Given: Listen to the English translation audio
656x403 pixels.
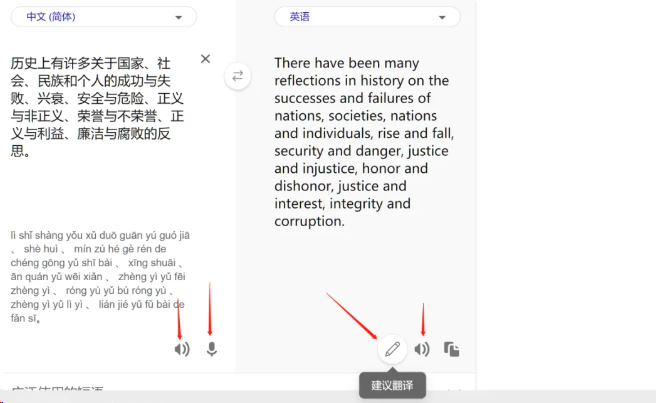Looking at the screenshot, I should click(422, 349).
